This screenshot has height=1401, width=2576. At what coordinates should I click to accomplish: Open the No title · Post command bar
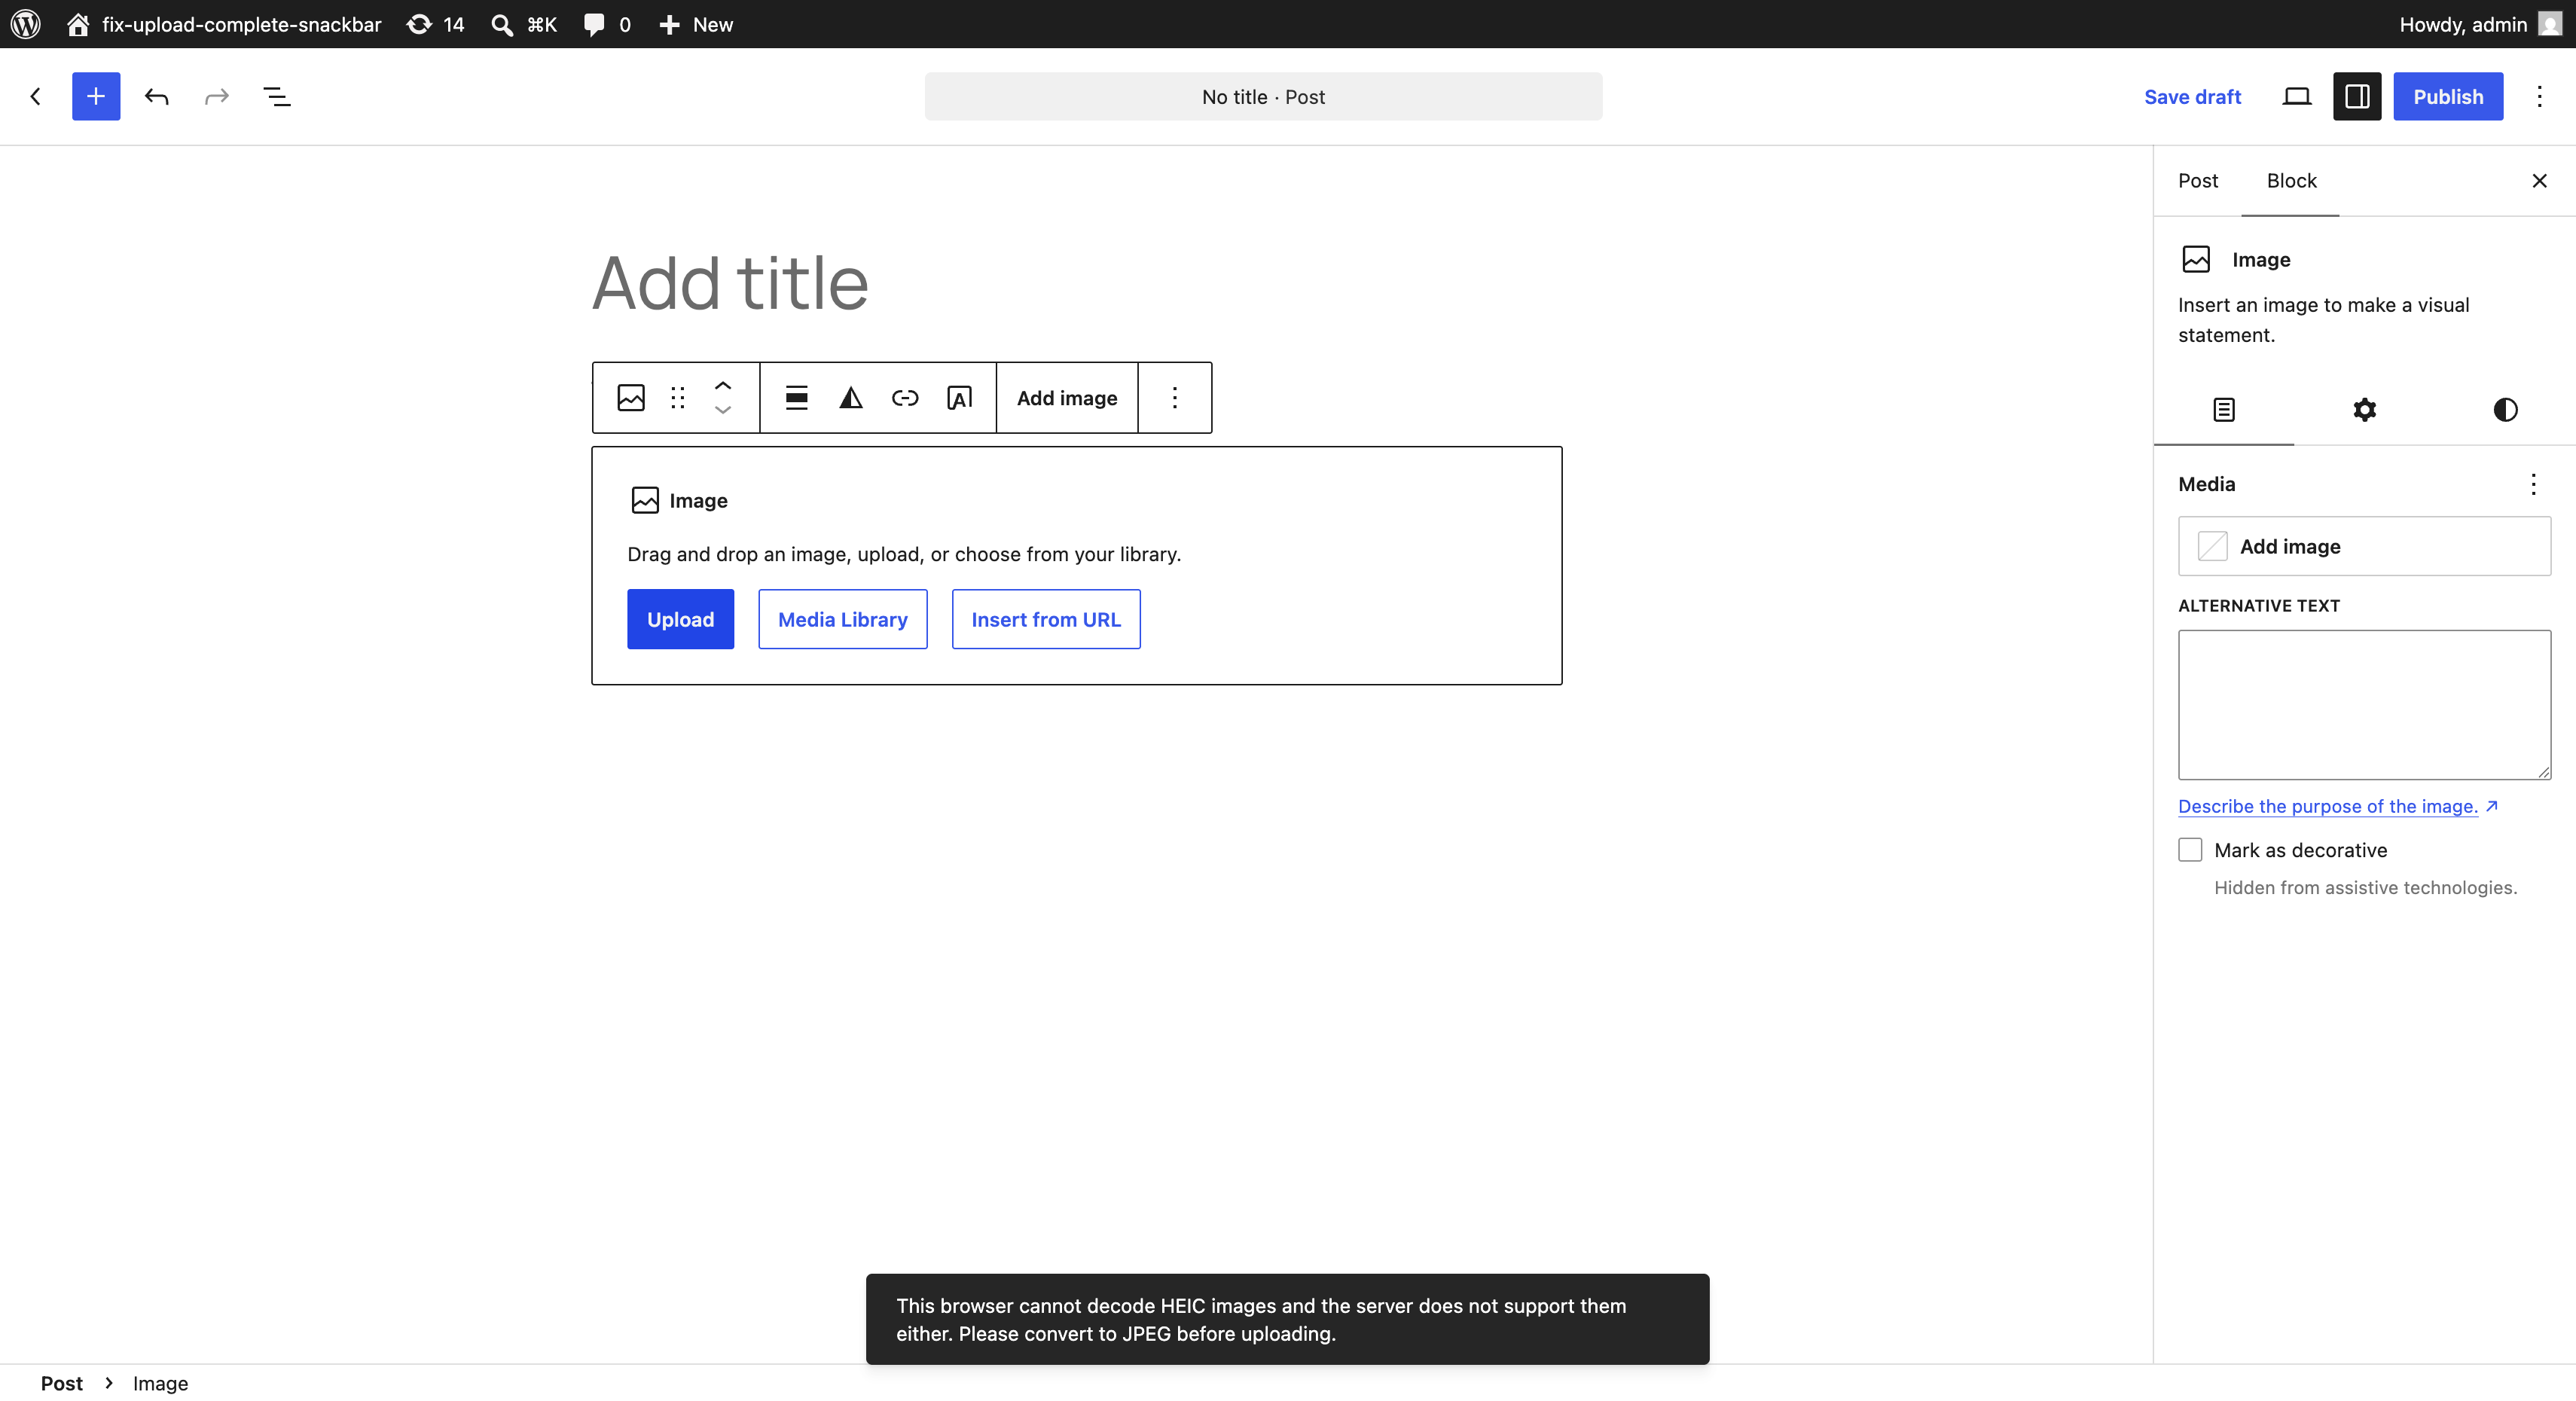[1263, 96]
